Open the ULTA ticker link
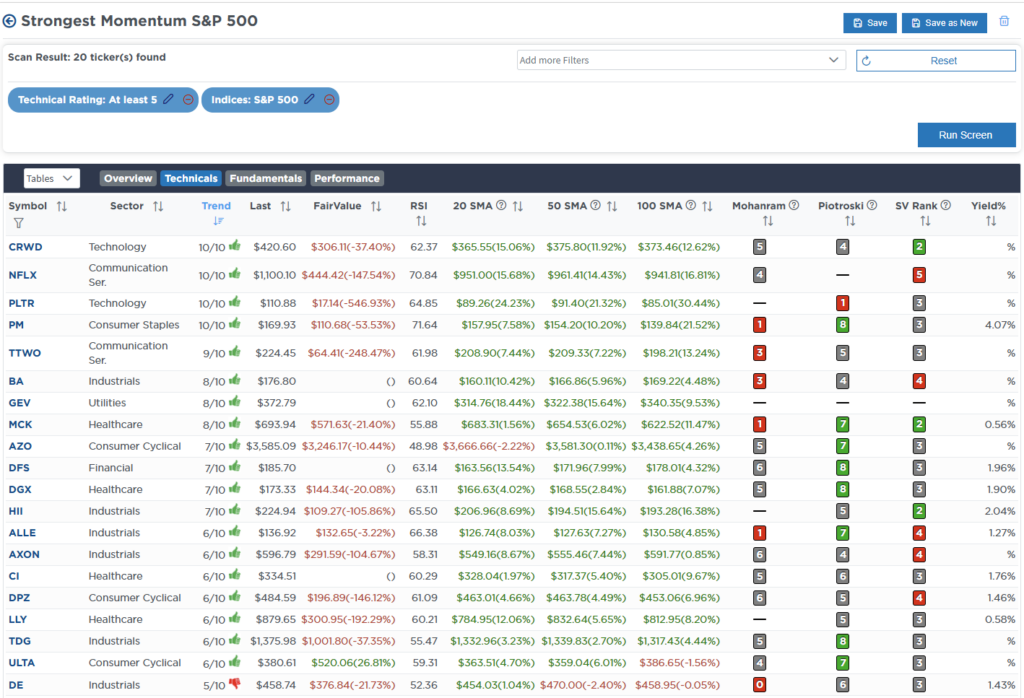1024x698 pixels. [22, 662]
